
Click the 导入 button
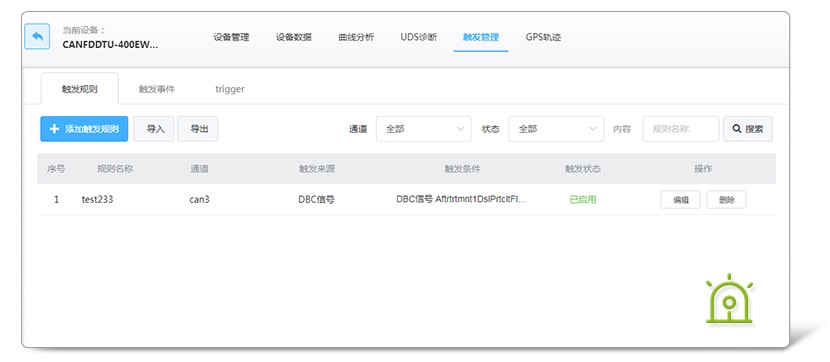(154, 129)
